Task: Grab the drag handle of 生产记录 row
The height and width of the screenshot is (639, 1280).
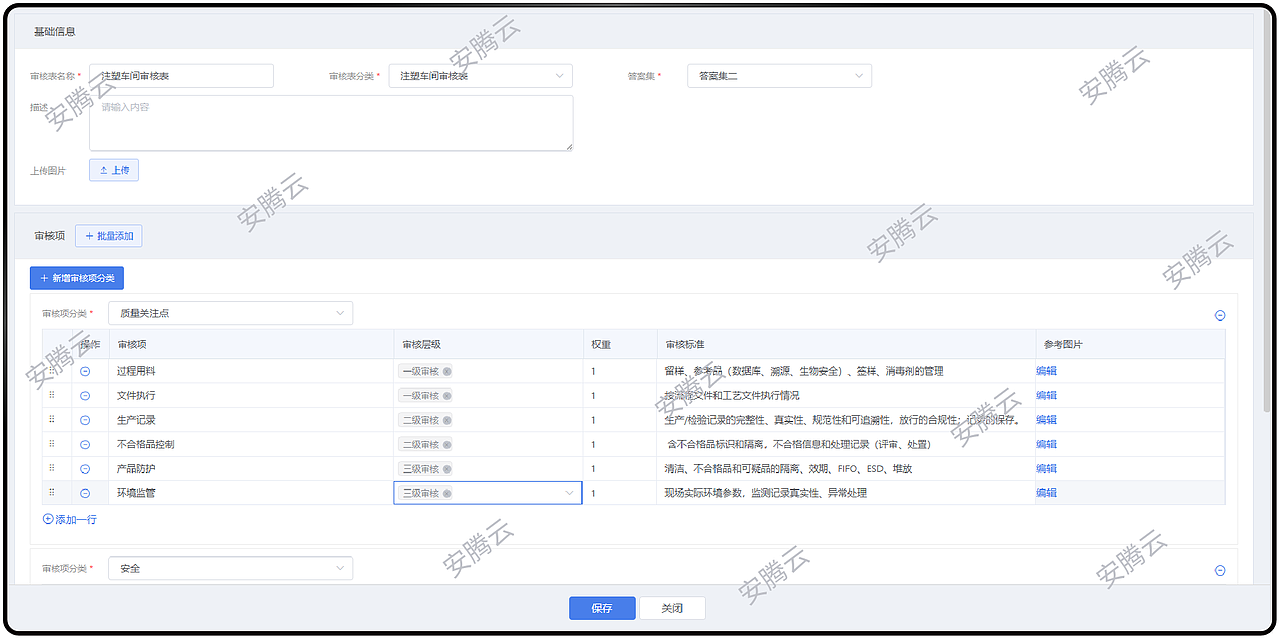Action: point(52,420)
